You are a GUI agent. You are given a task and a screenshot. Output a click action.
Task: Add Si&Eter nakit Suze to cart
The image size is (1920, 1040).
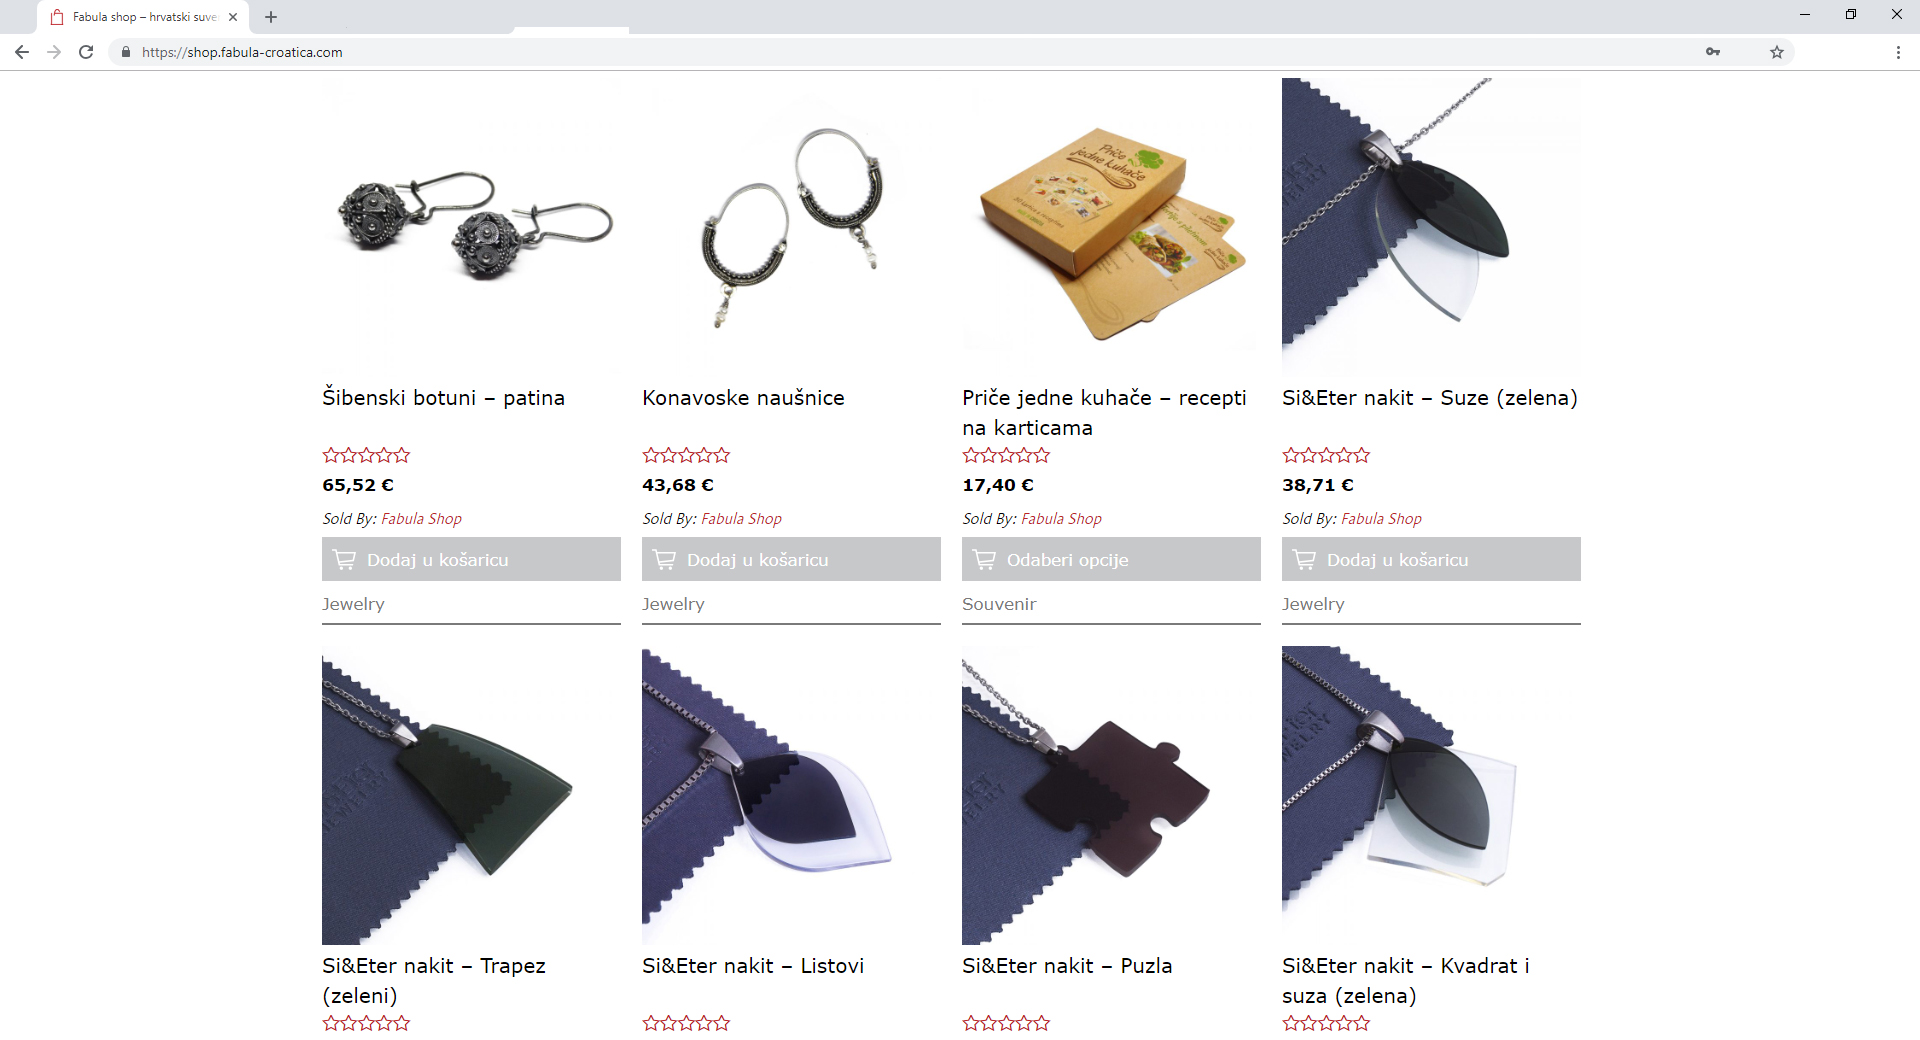(x=1431, y=559)
